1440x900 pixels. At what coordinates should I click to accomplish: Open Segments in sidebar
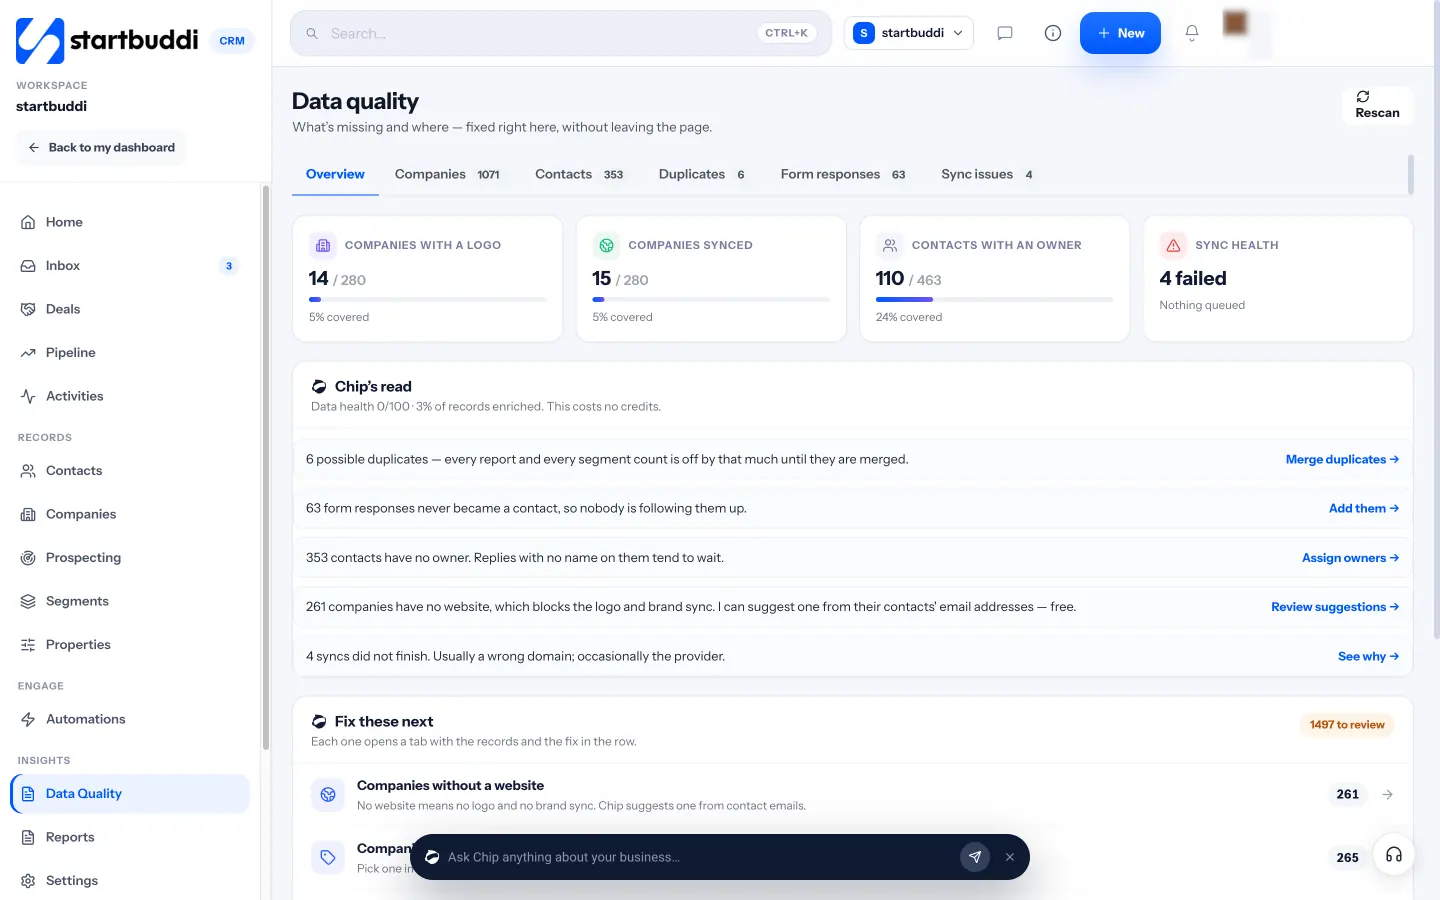coord(130,601)
